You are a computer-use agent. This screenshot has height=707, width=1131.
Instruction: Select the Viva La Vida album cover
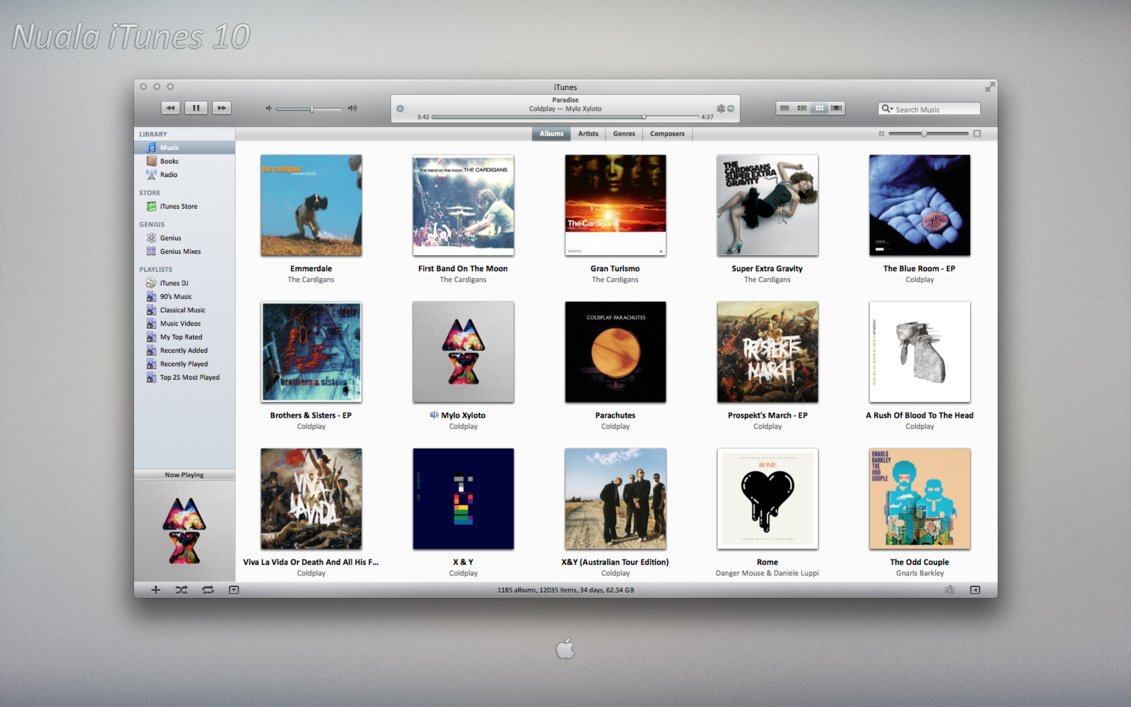pyautogui.click(x=311, y=499)
